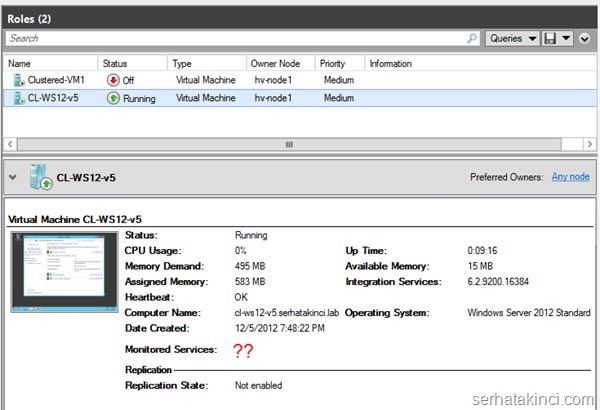Sort by the Status column header
Screen dimensions: 600x410
(133, 64)
